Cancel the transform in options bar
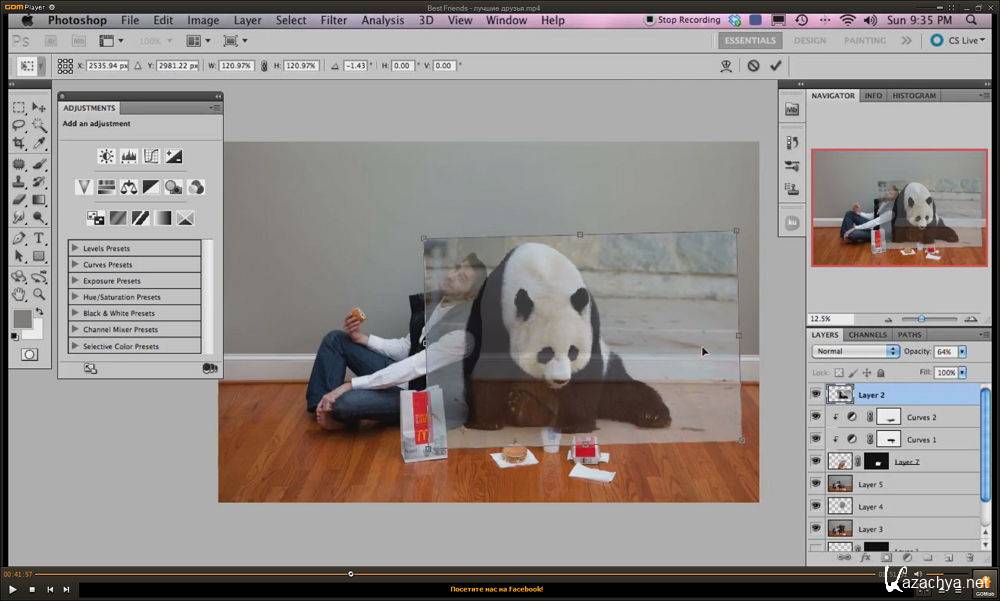 tap(753, 65)
